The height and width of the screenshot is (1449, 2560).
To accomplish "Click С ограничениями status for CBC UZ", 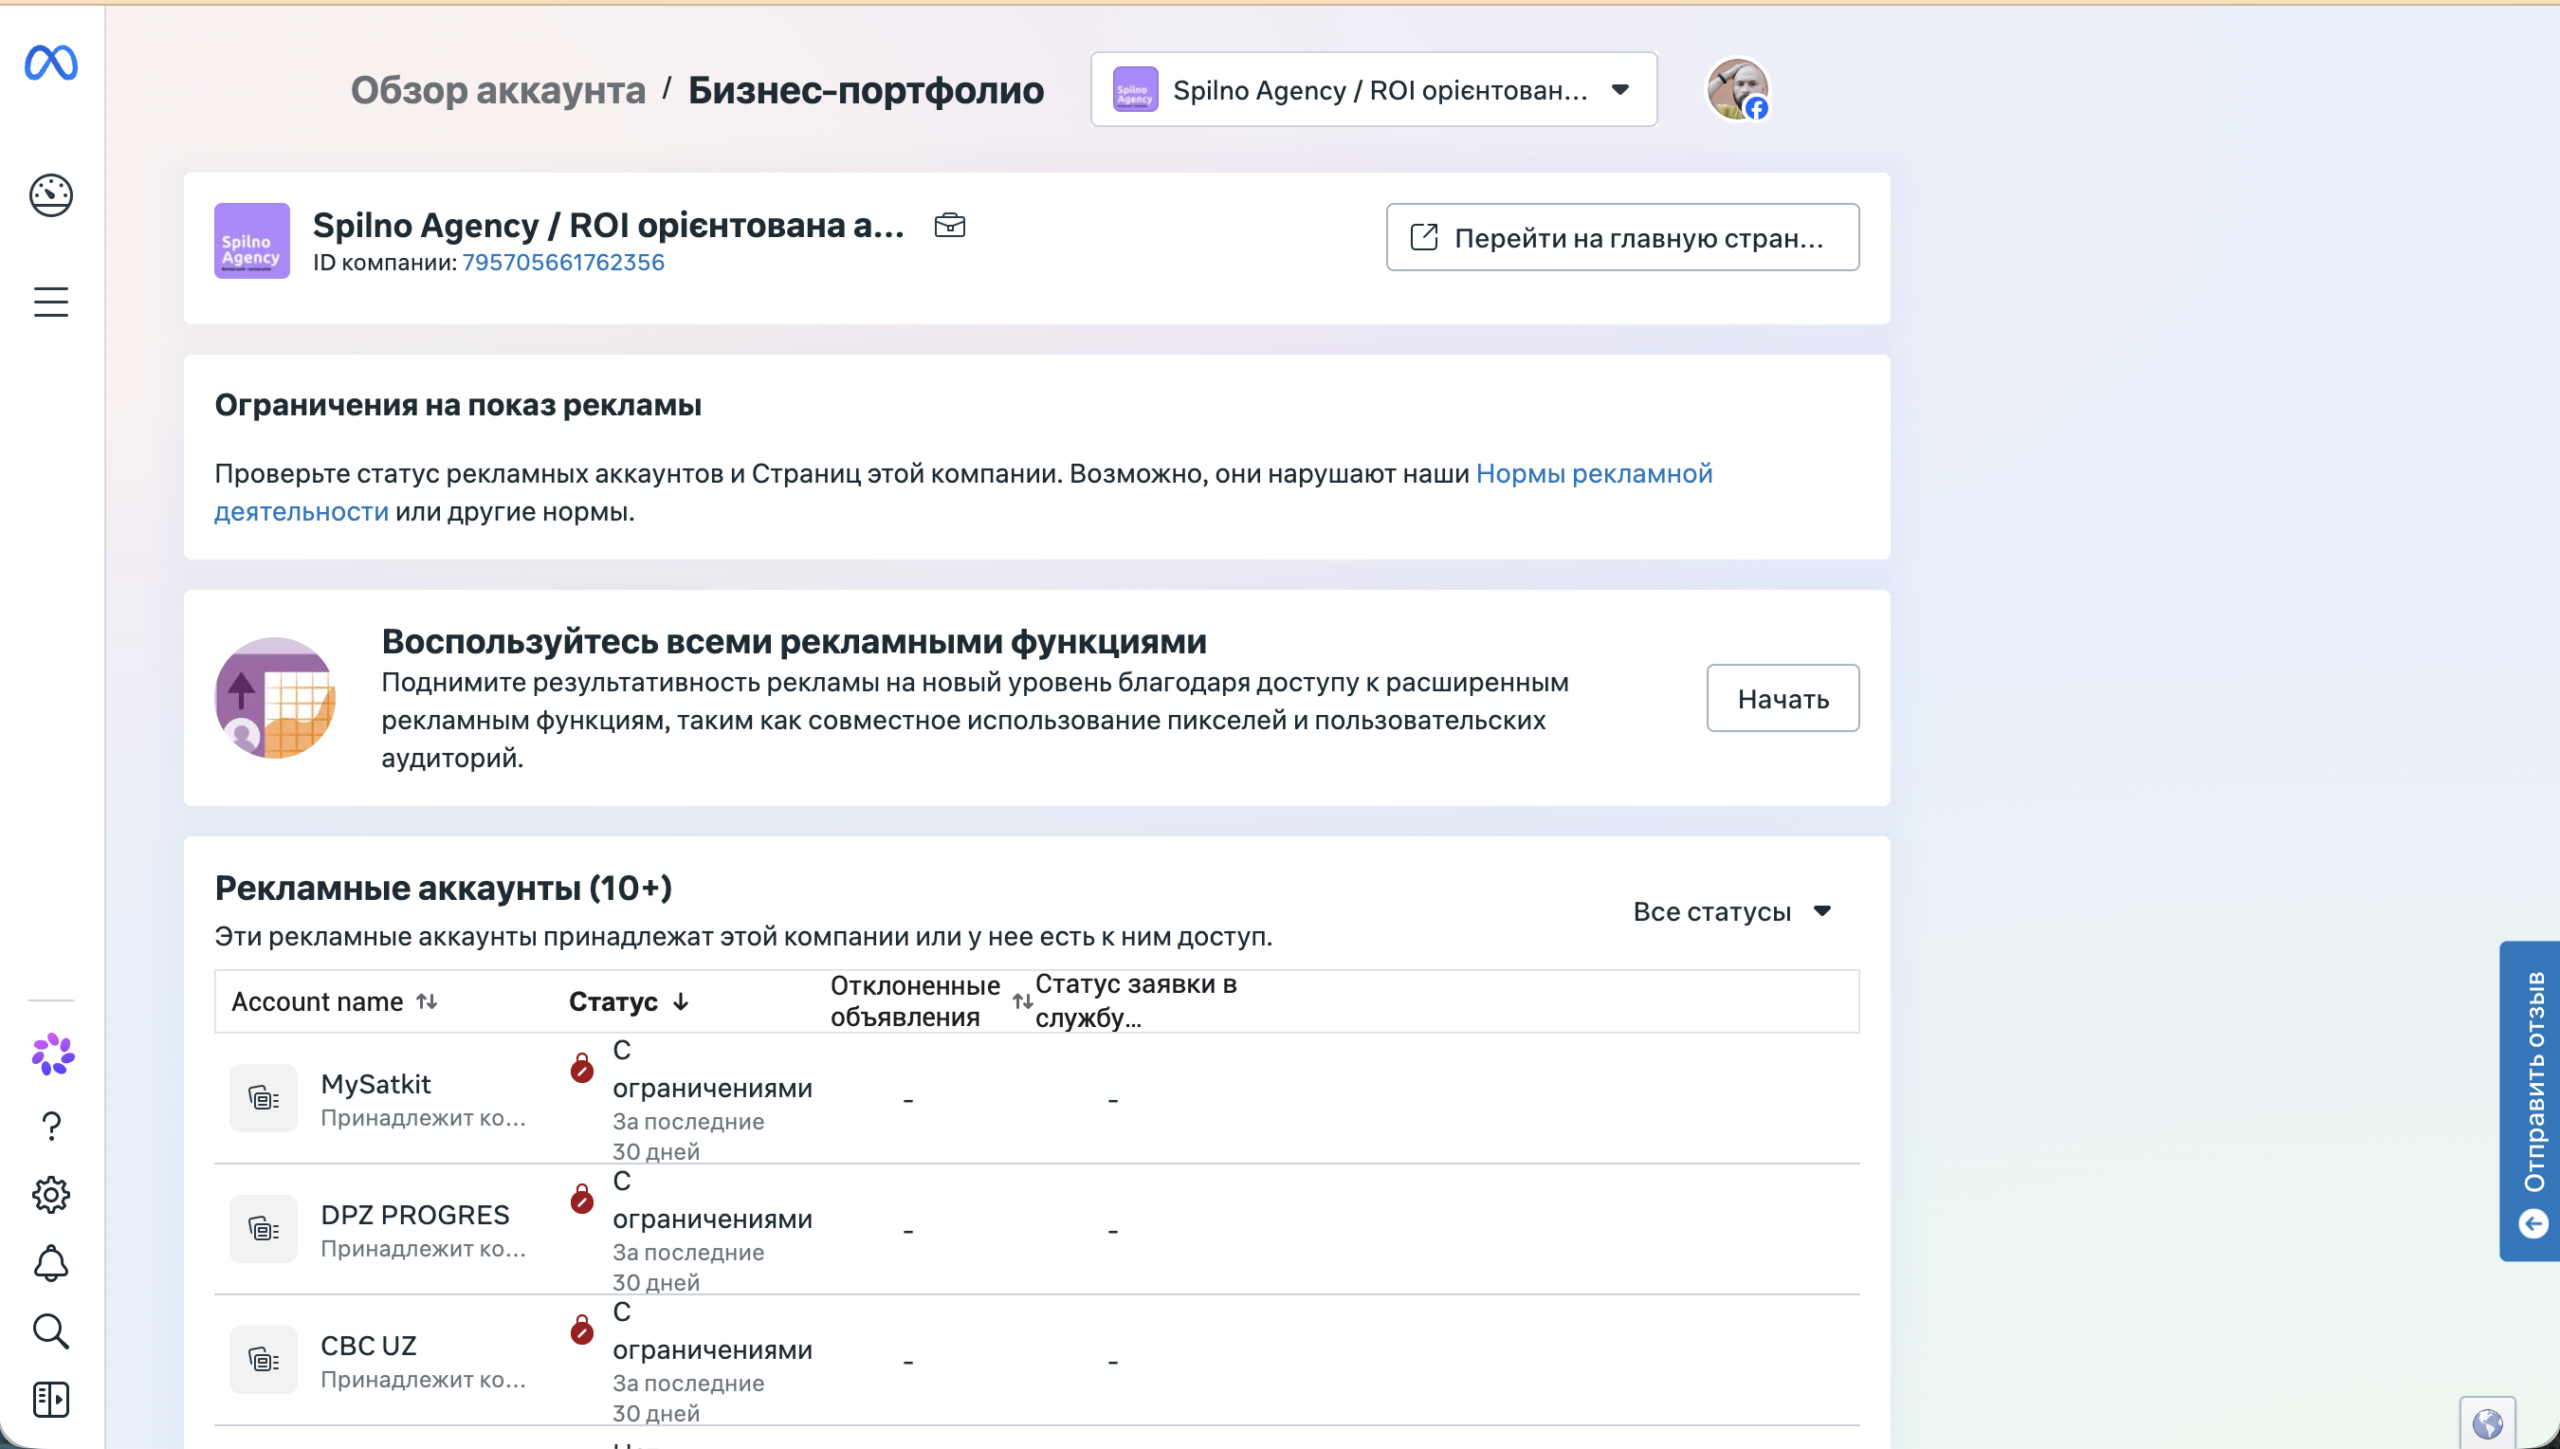I will pyautogui.click(x=712, y=1331).
